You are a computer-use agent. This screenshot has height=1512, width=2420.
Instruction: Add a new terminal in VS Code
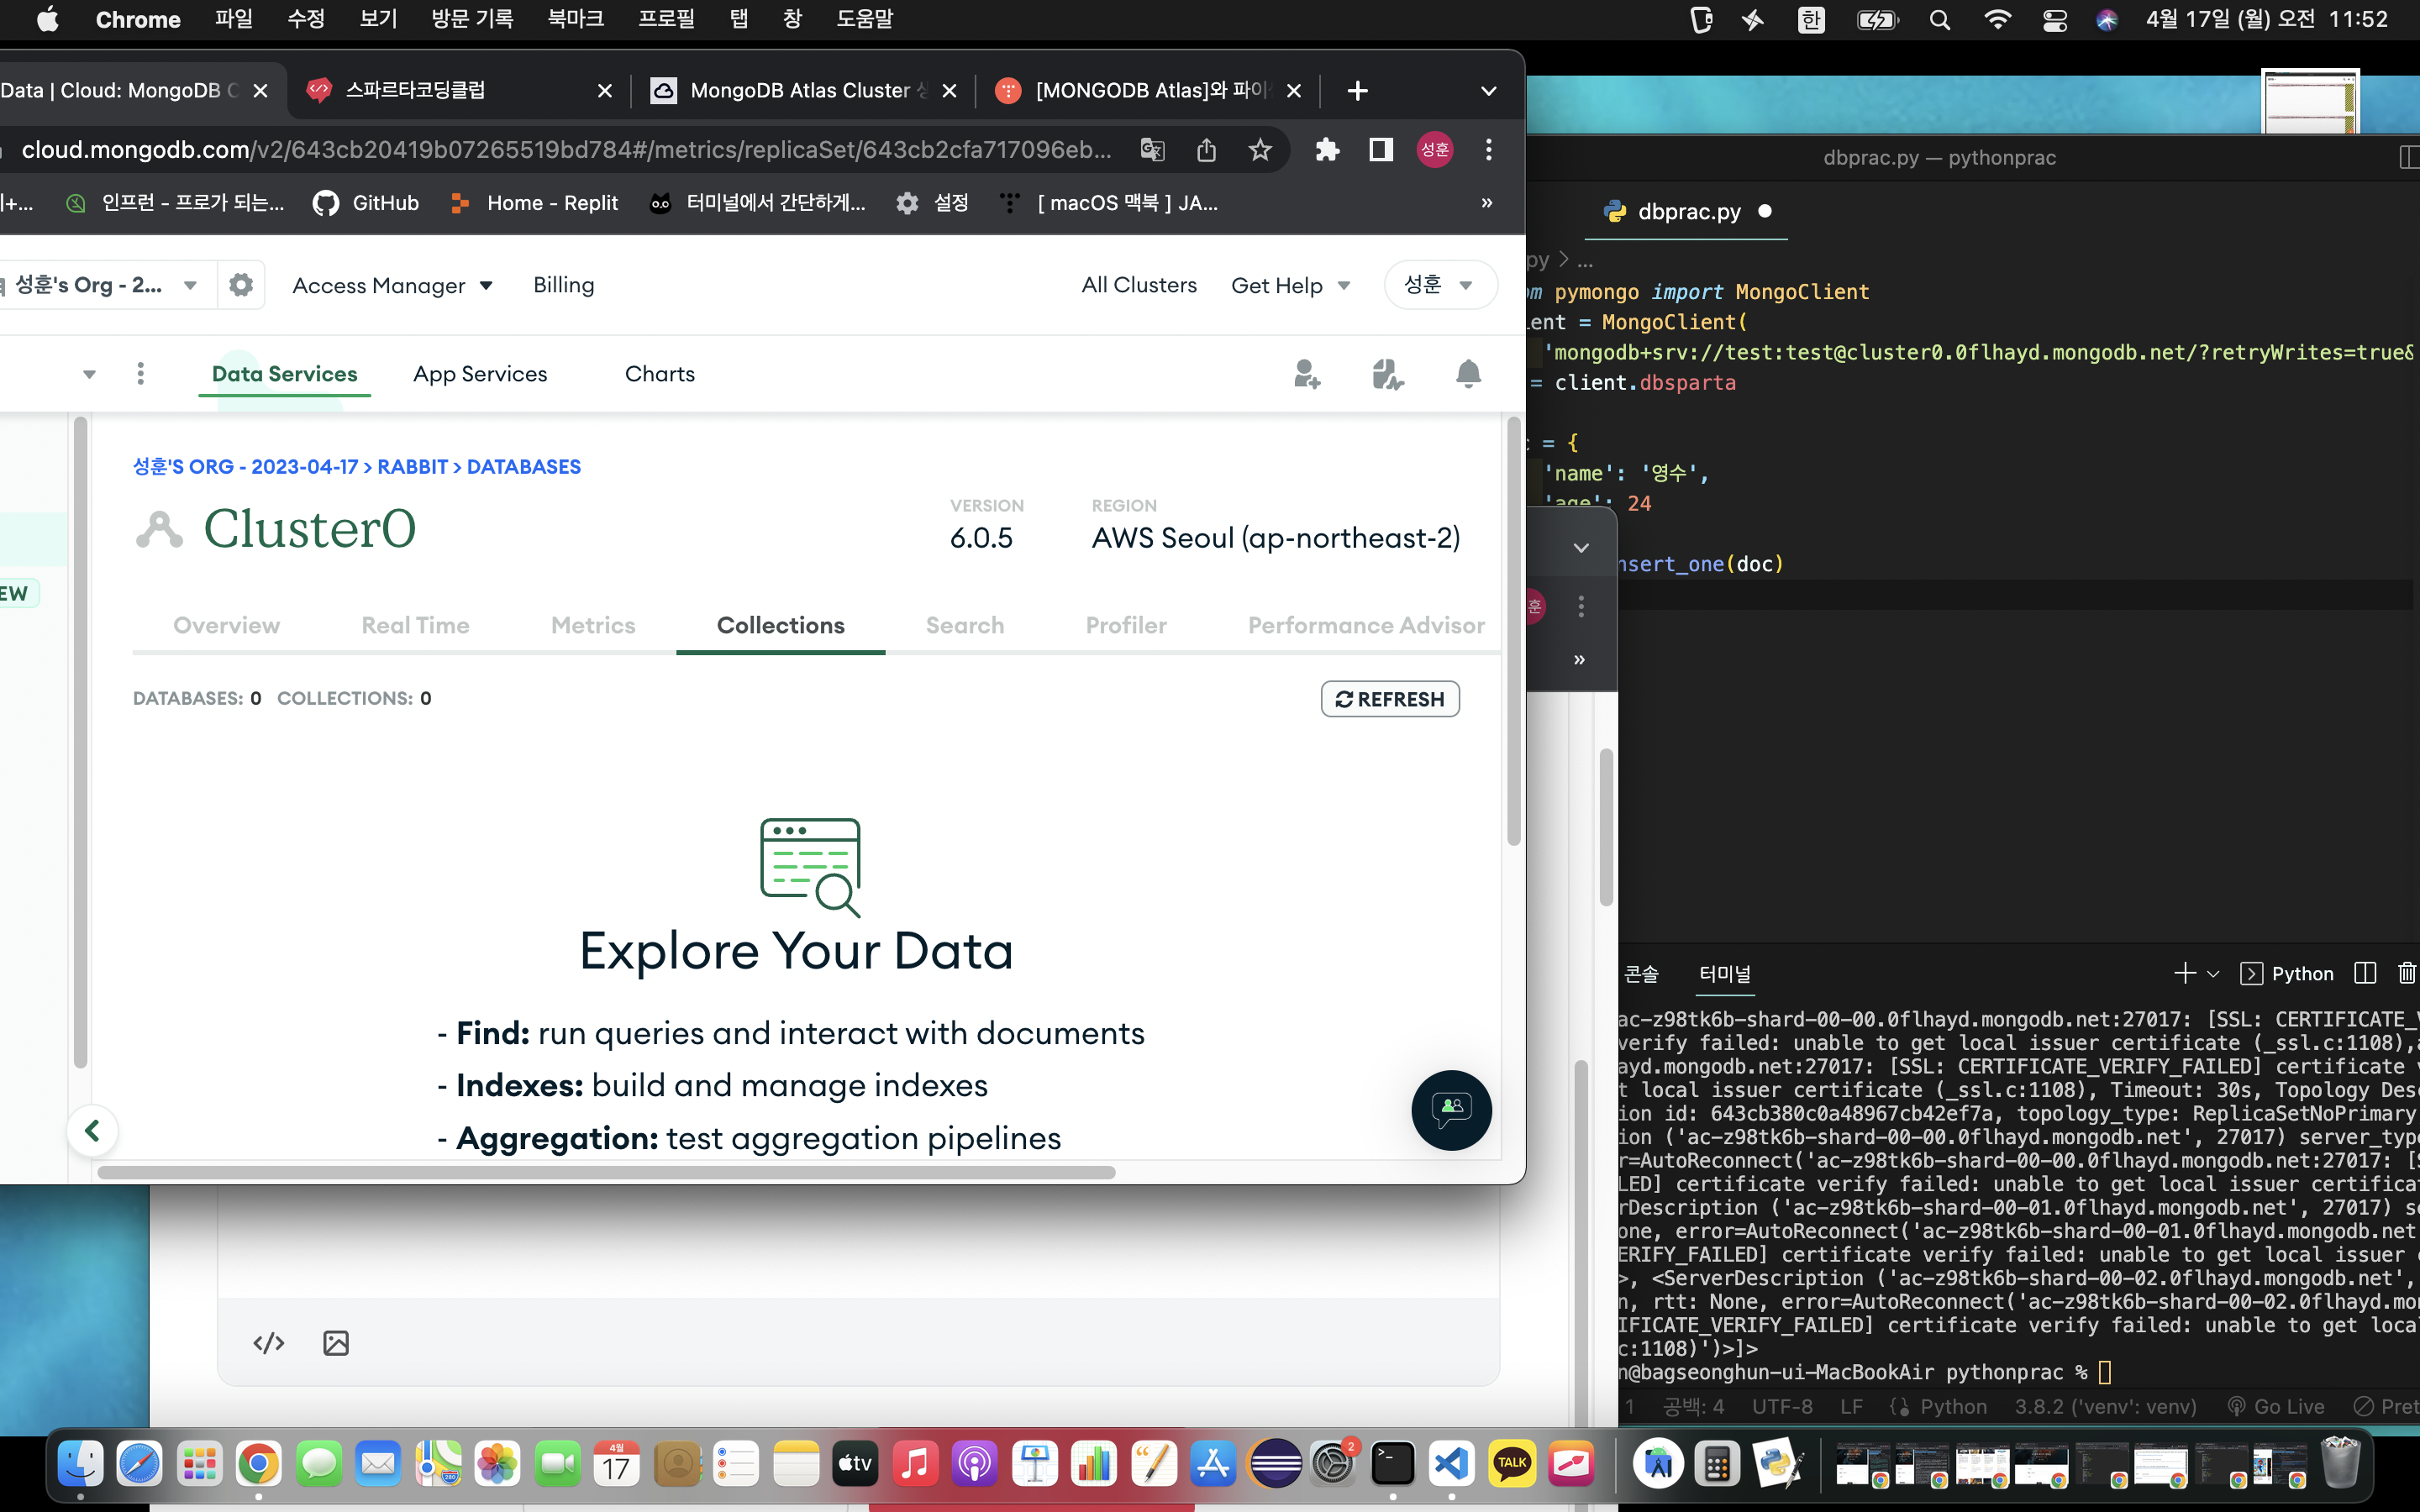[2184, 973]
